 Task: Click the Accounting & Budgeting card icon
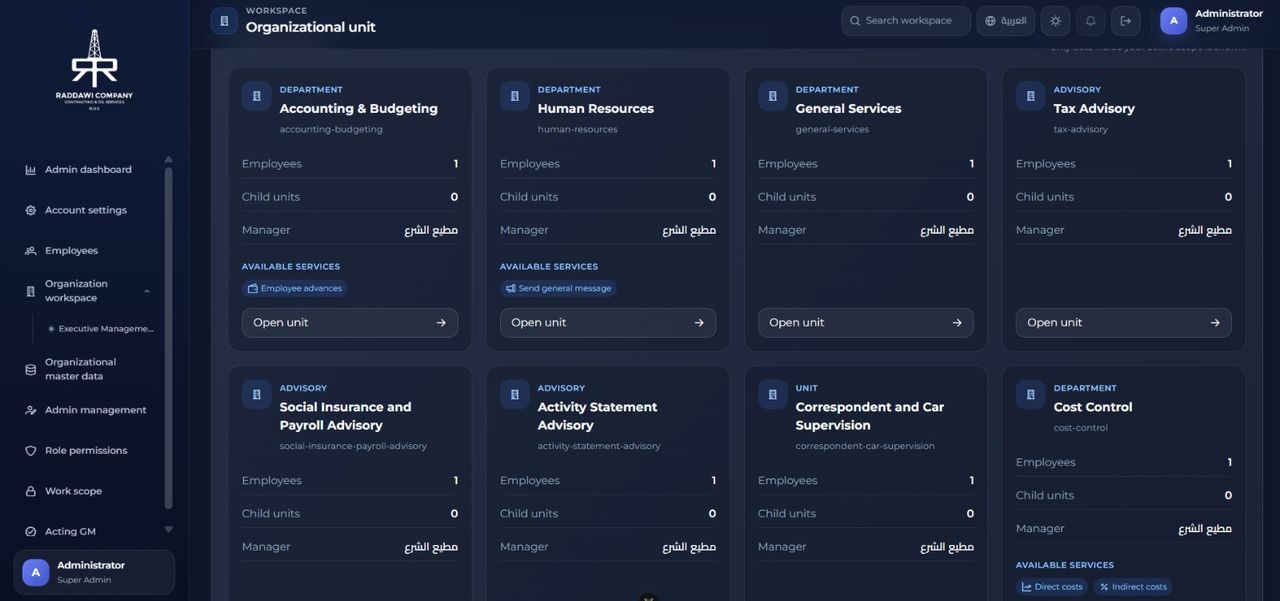point(257,96)
